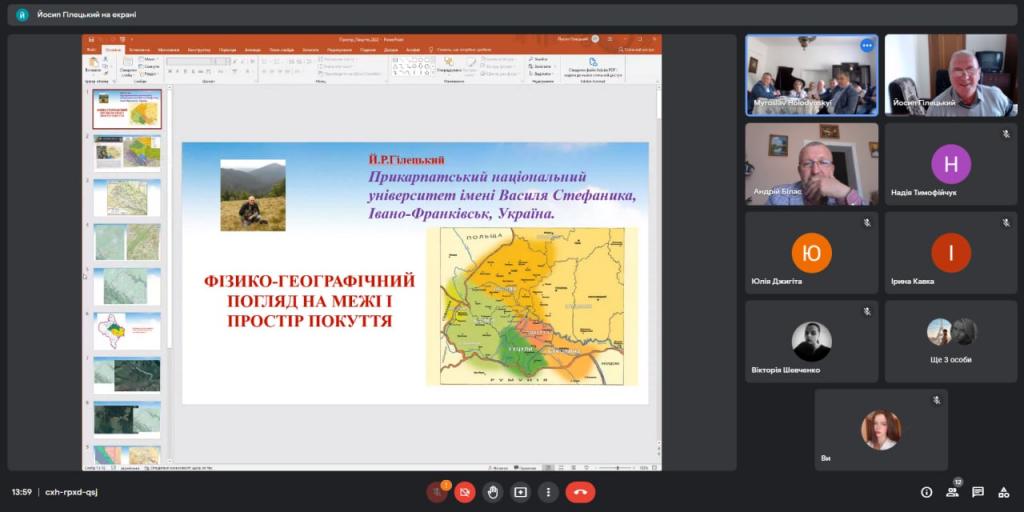Open meeting details info icon
Screen dimensions: 1024x512
[926, 492]
